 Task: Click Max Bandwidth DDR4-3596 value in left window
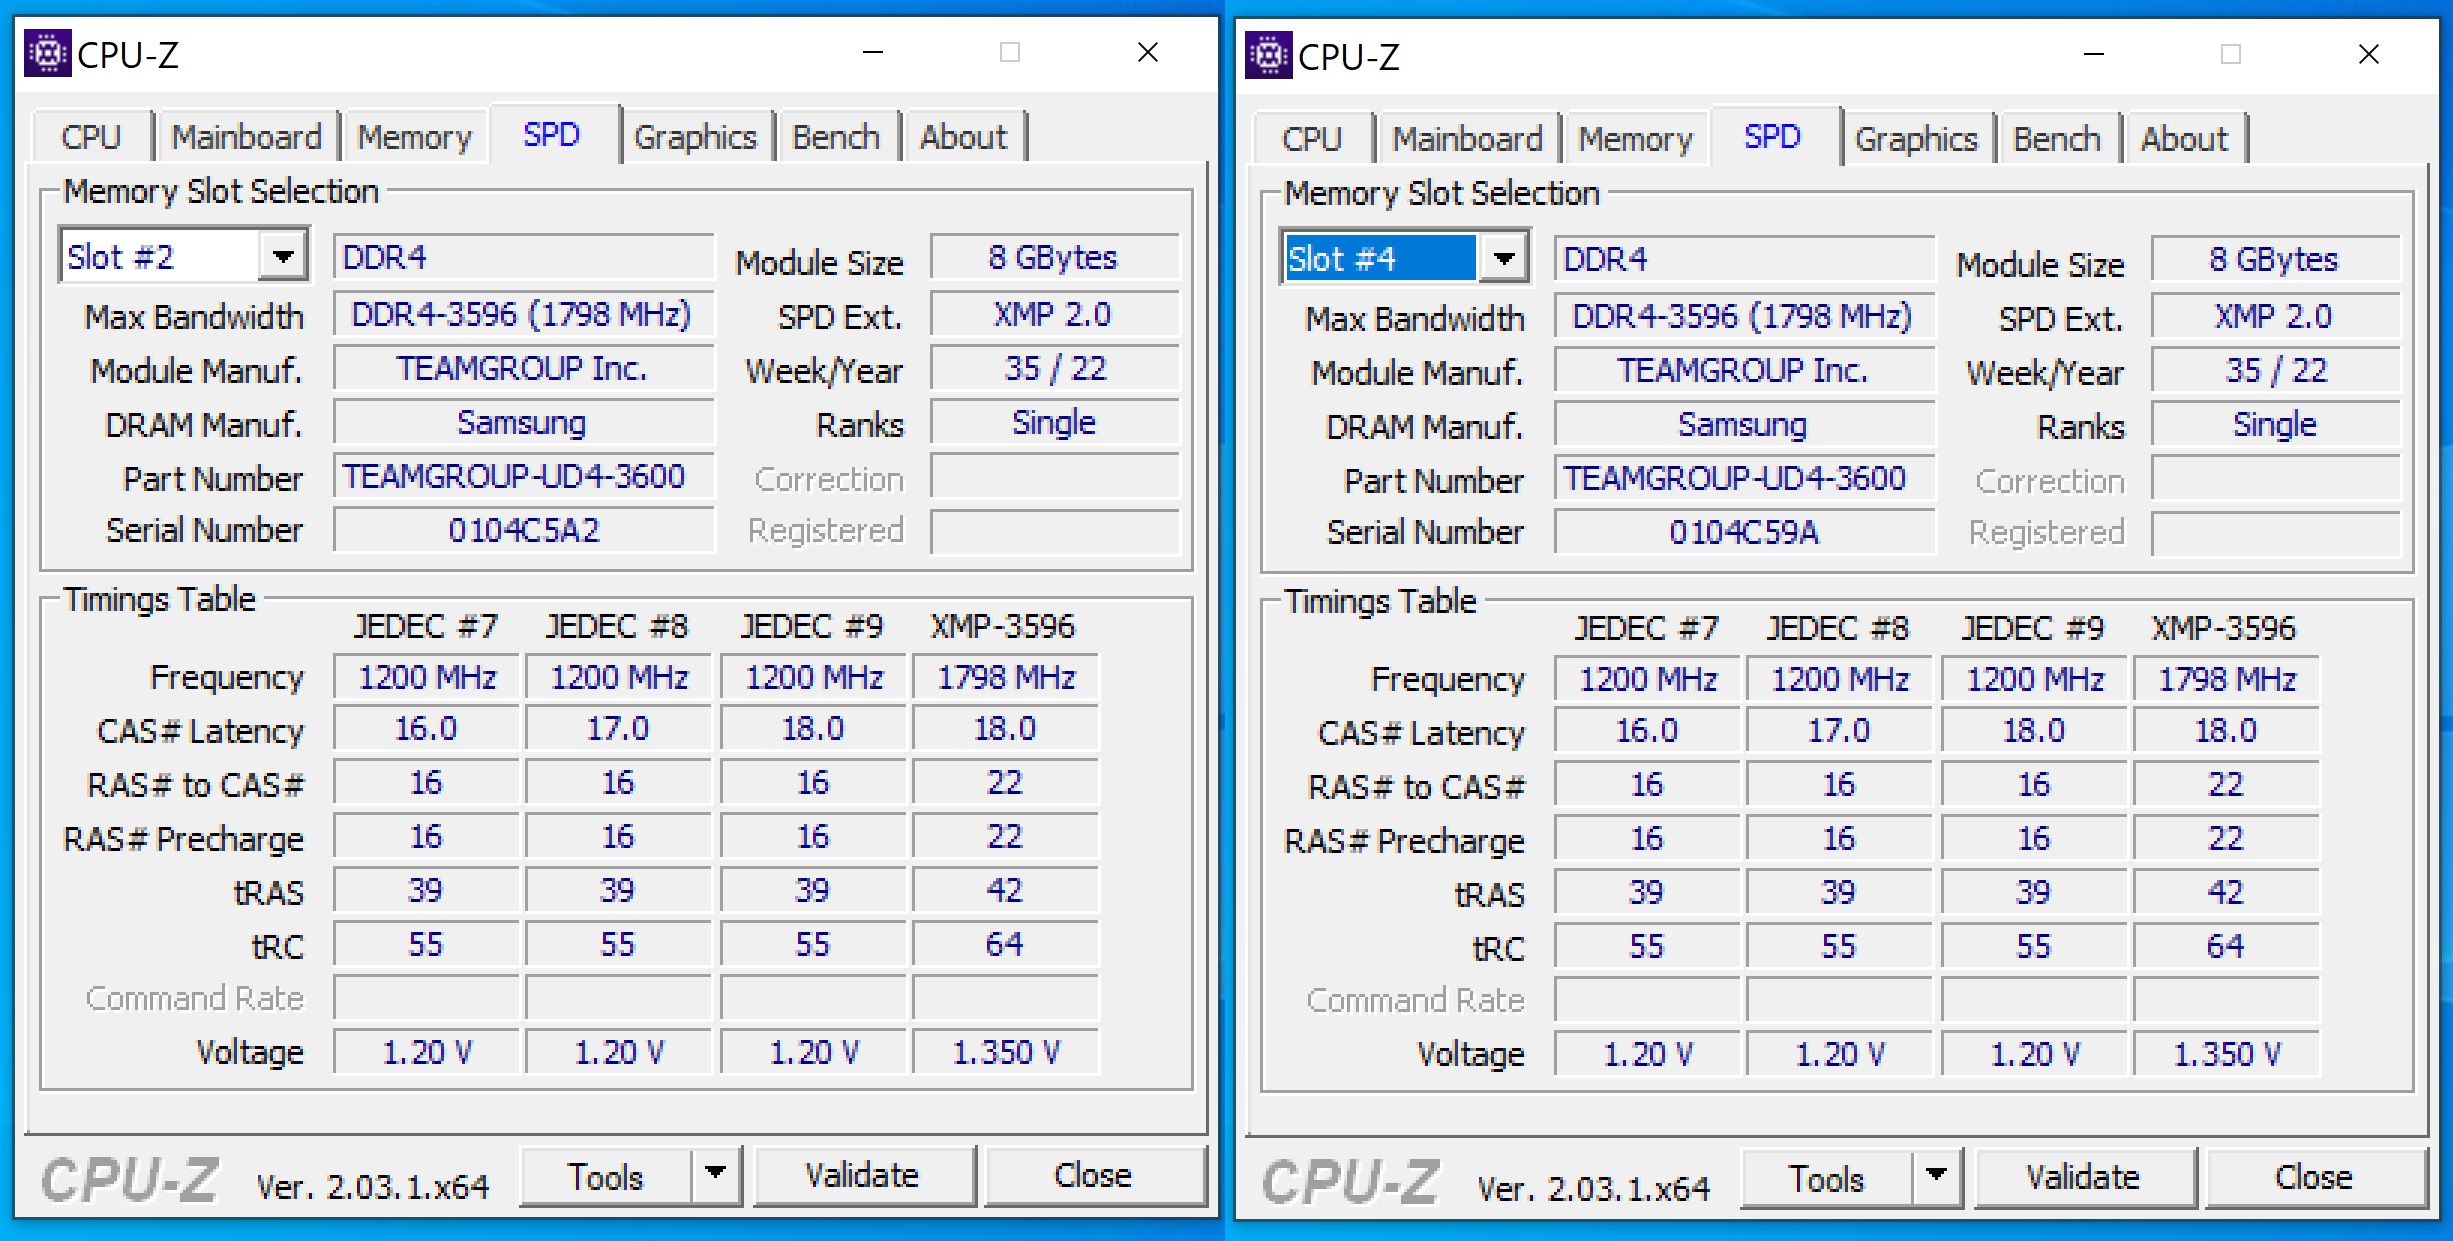pos(524,314)
